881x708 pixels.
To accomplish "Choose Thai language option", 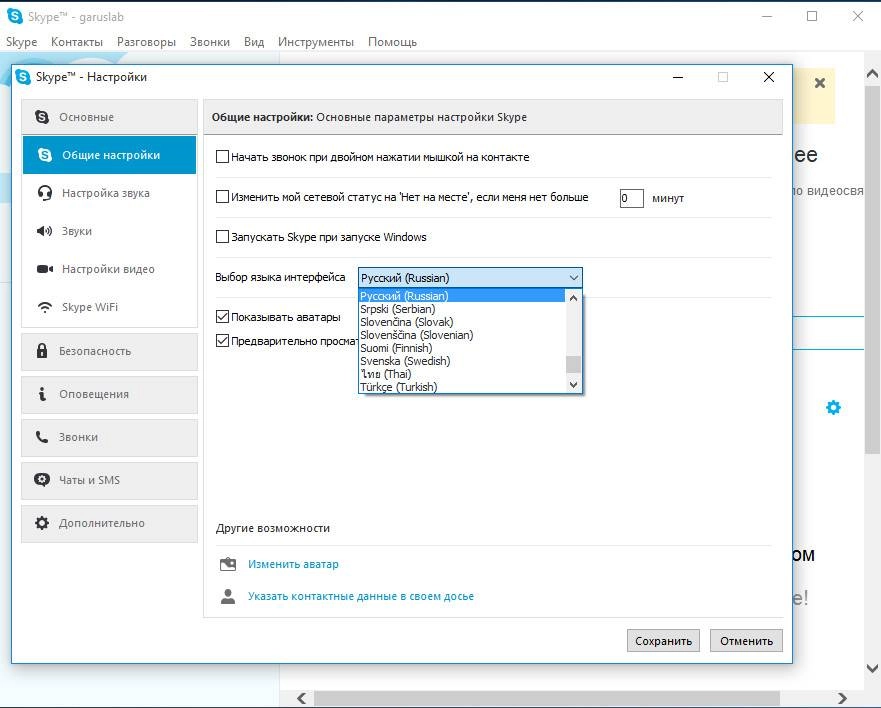I will tap(462, 374).
